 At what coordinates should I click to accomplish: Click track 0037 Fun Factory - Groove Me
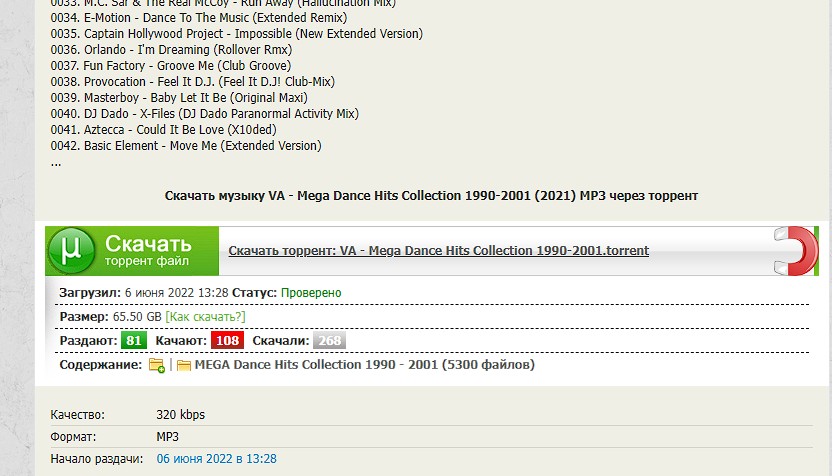(171, 65)
